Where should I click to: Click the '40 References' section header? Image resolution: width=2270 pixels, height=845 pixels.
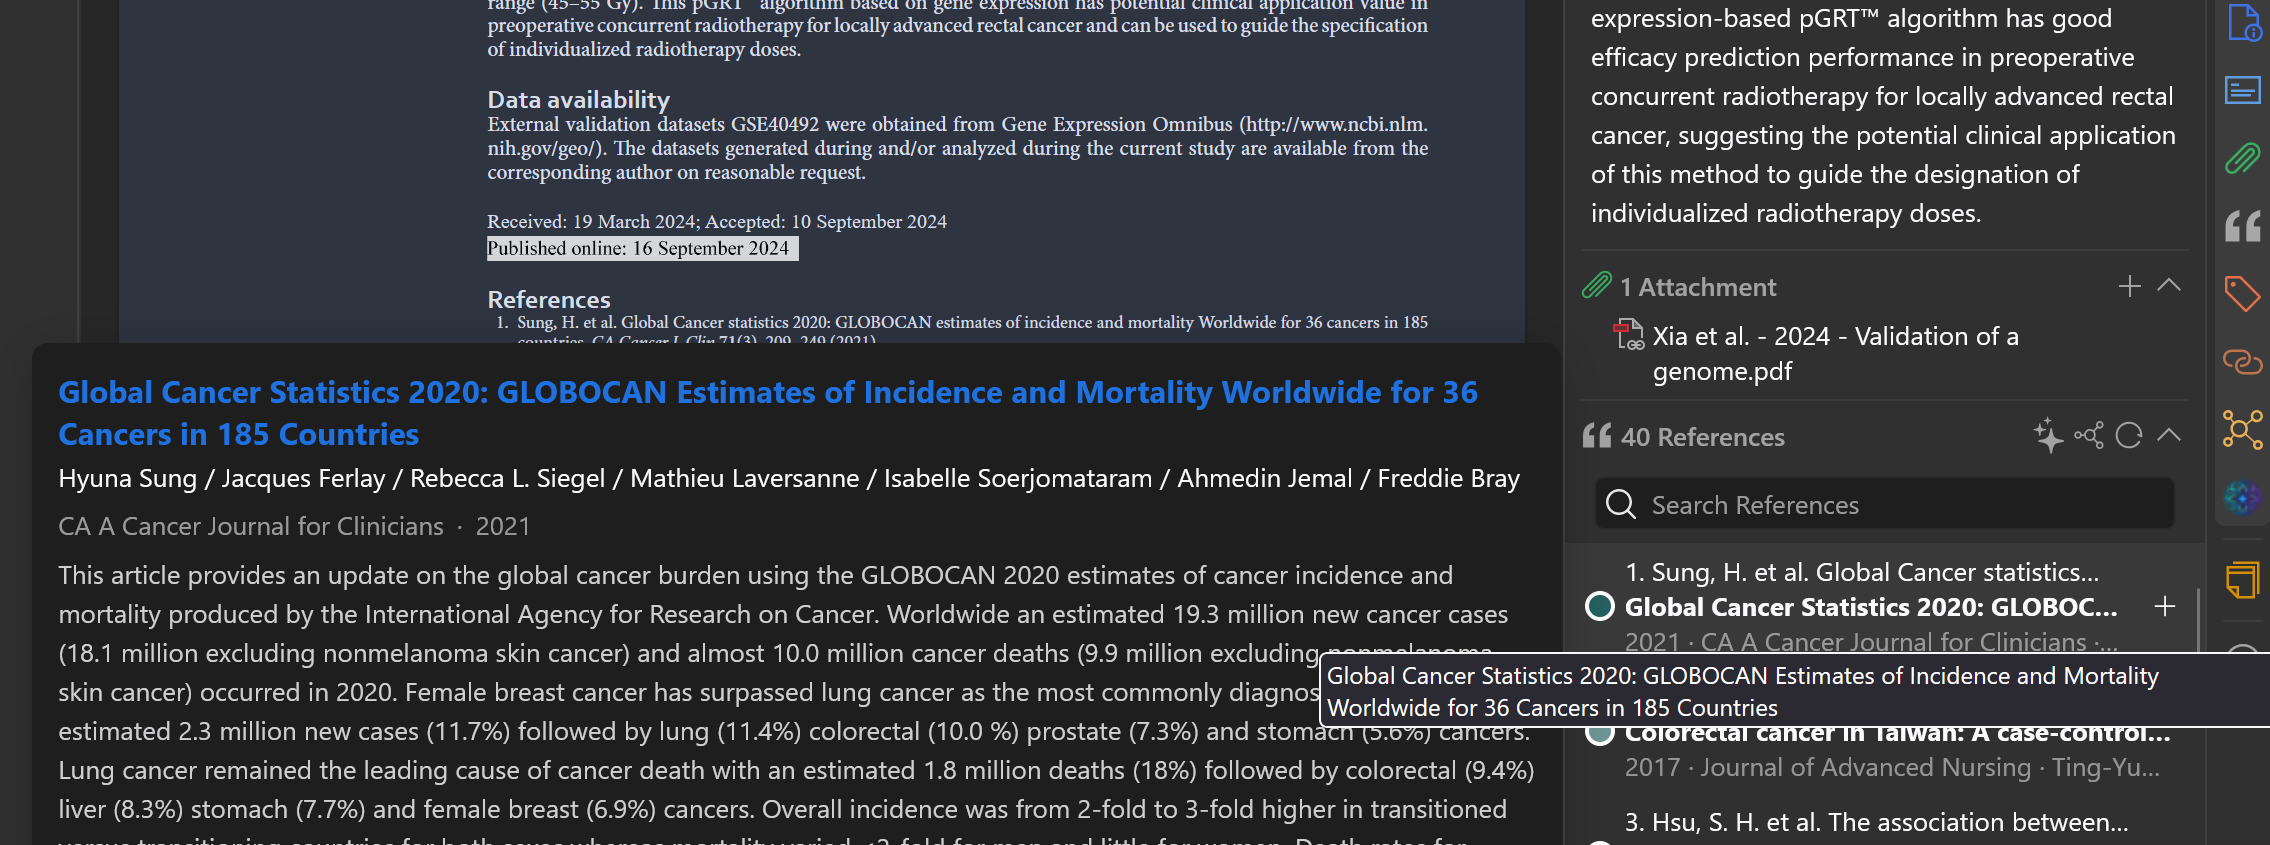pos(1701,437)
